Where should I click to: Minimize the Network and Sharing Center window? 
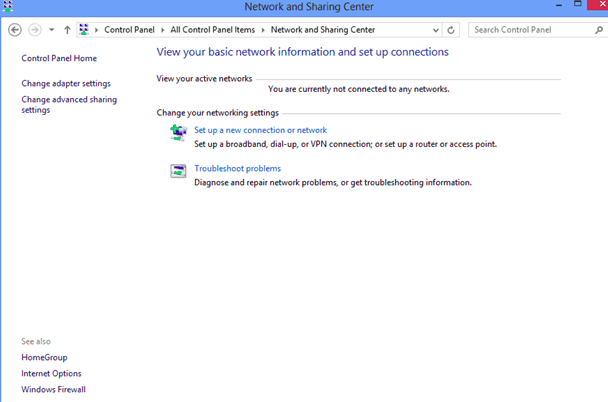pyautogui.click(x=559, y=5)
